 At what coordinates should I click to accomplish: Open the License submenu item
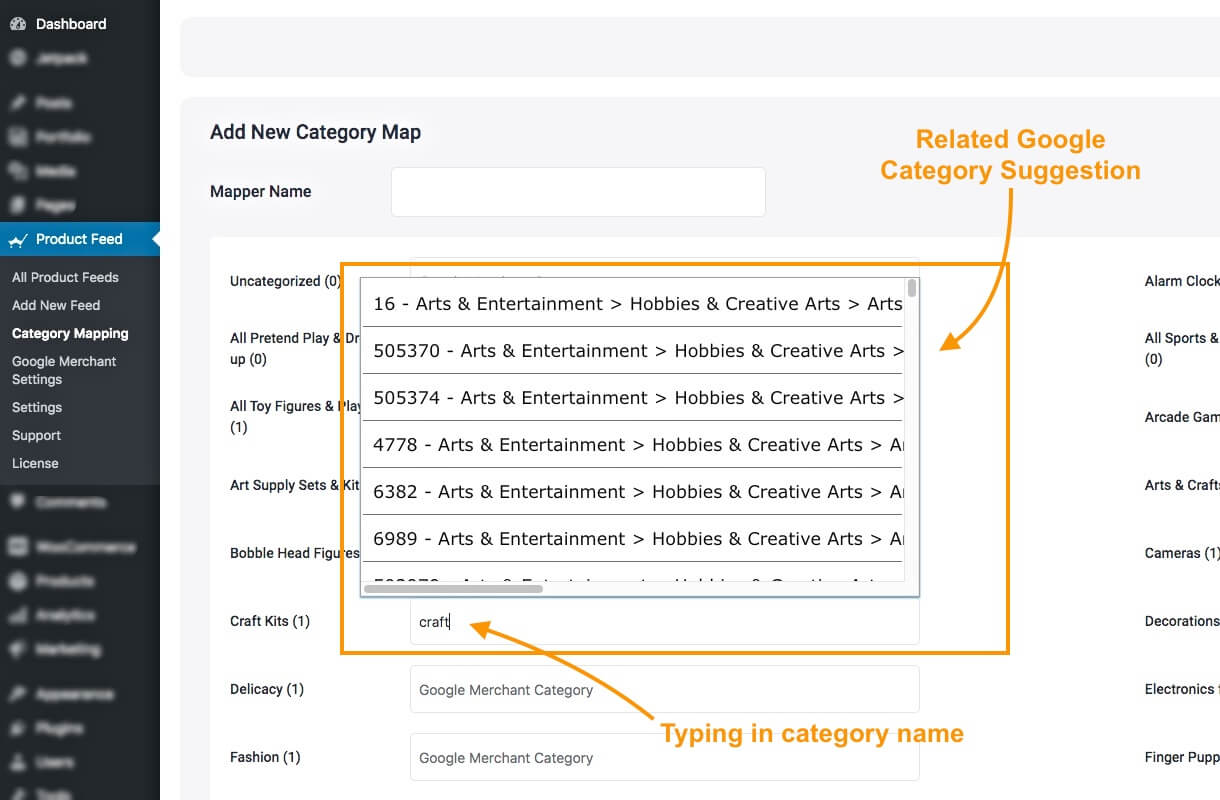35,463
